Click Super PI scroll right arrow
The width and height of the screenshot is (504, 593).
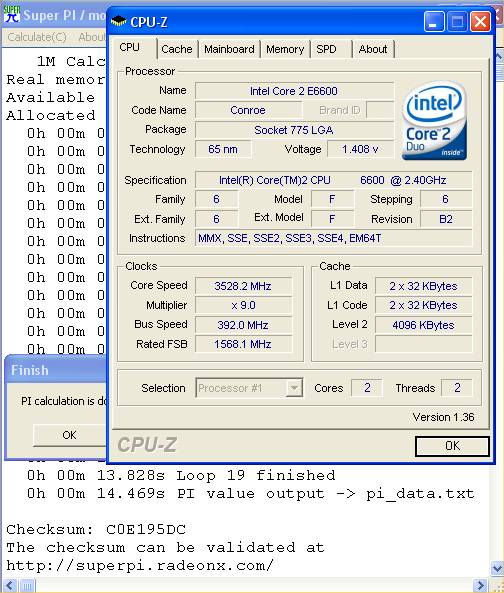(x=481, y=586)
